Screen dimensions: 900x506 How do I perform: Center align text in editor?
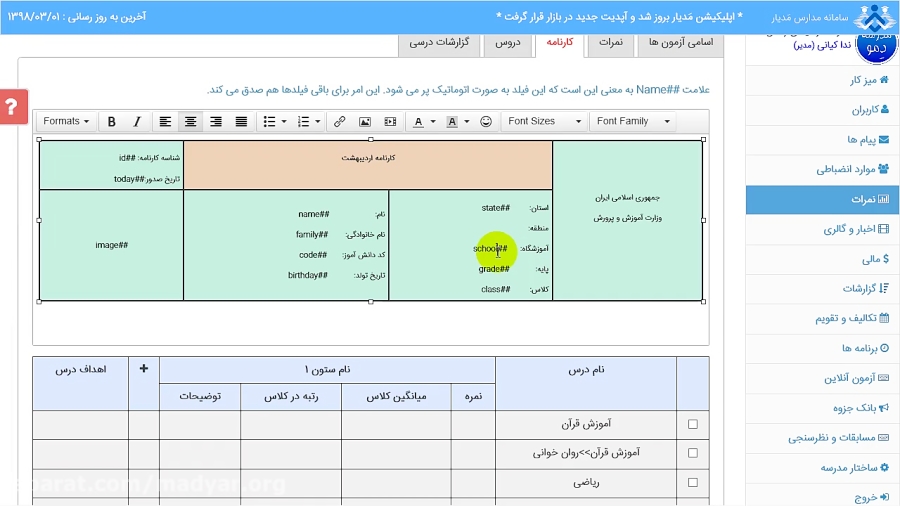click(191, 122)
